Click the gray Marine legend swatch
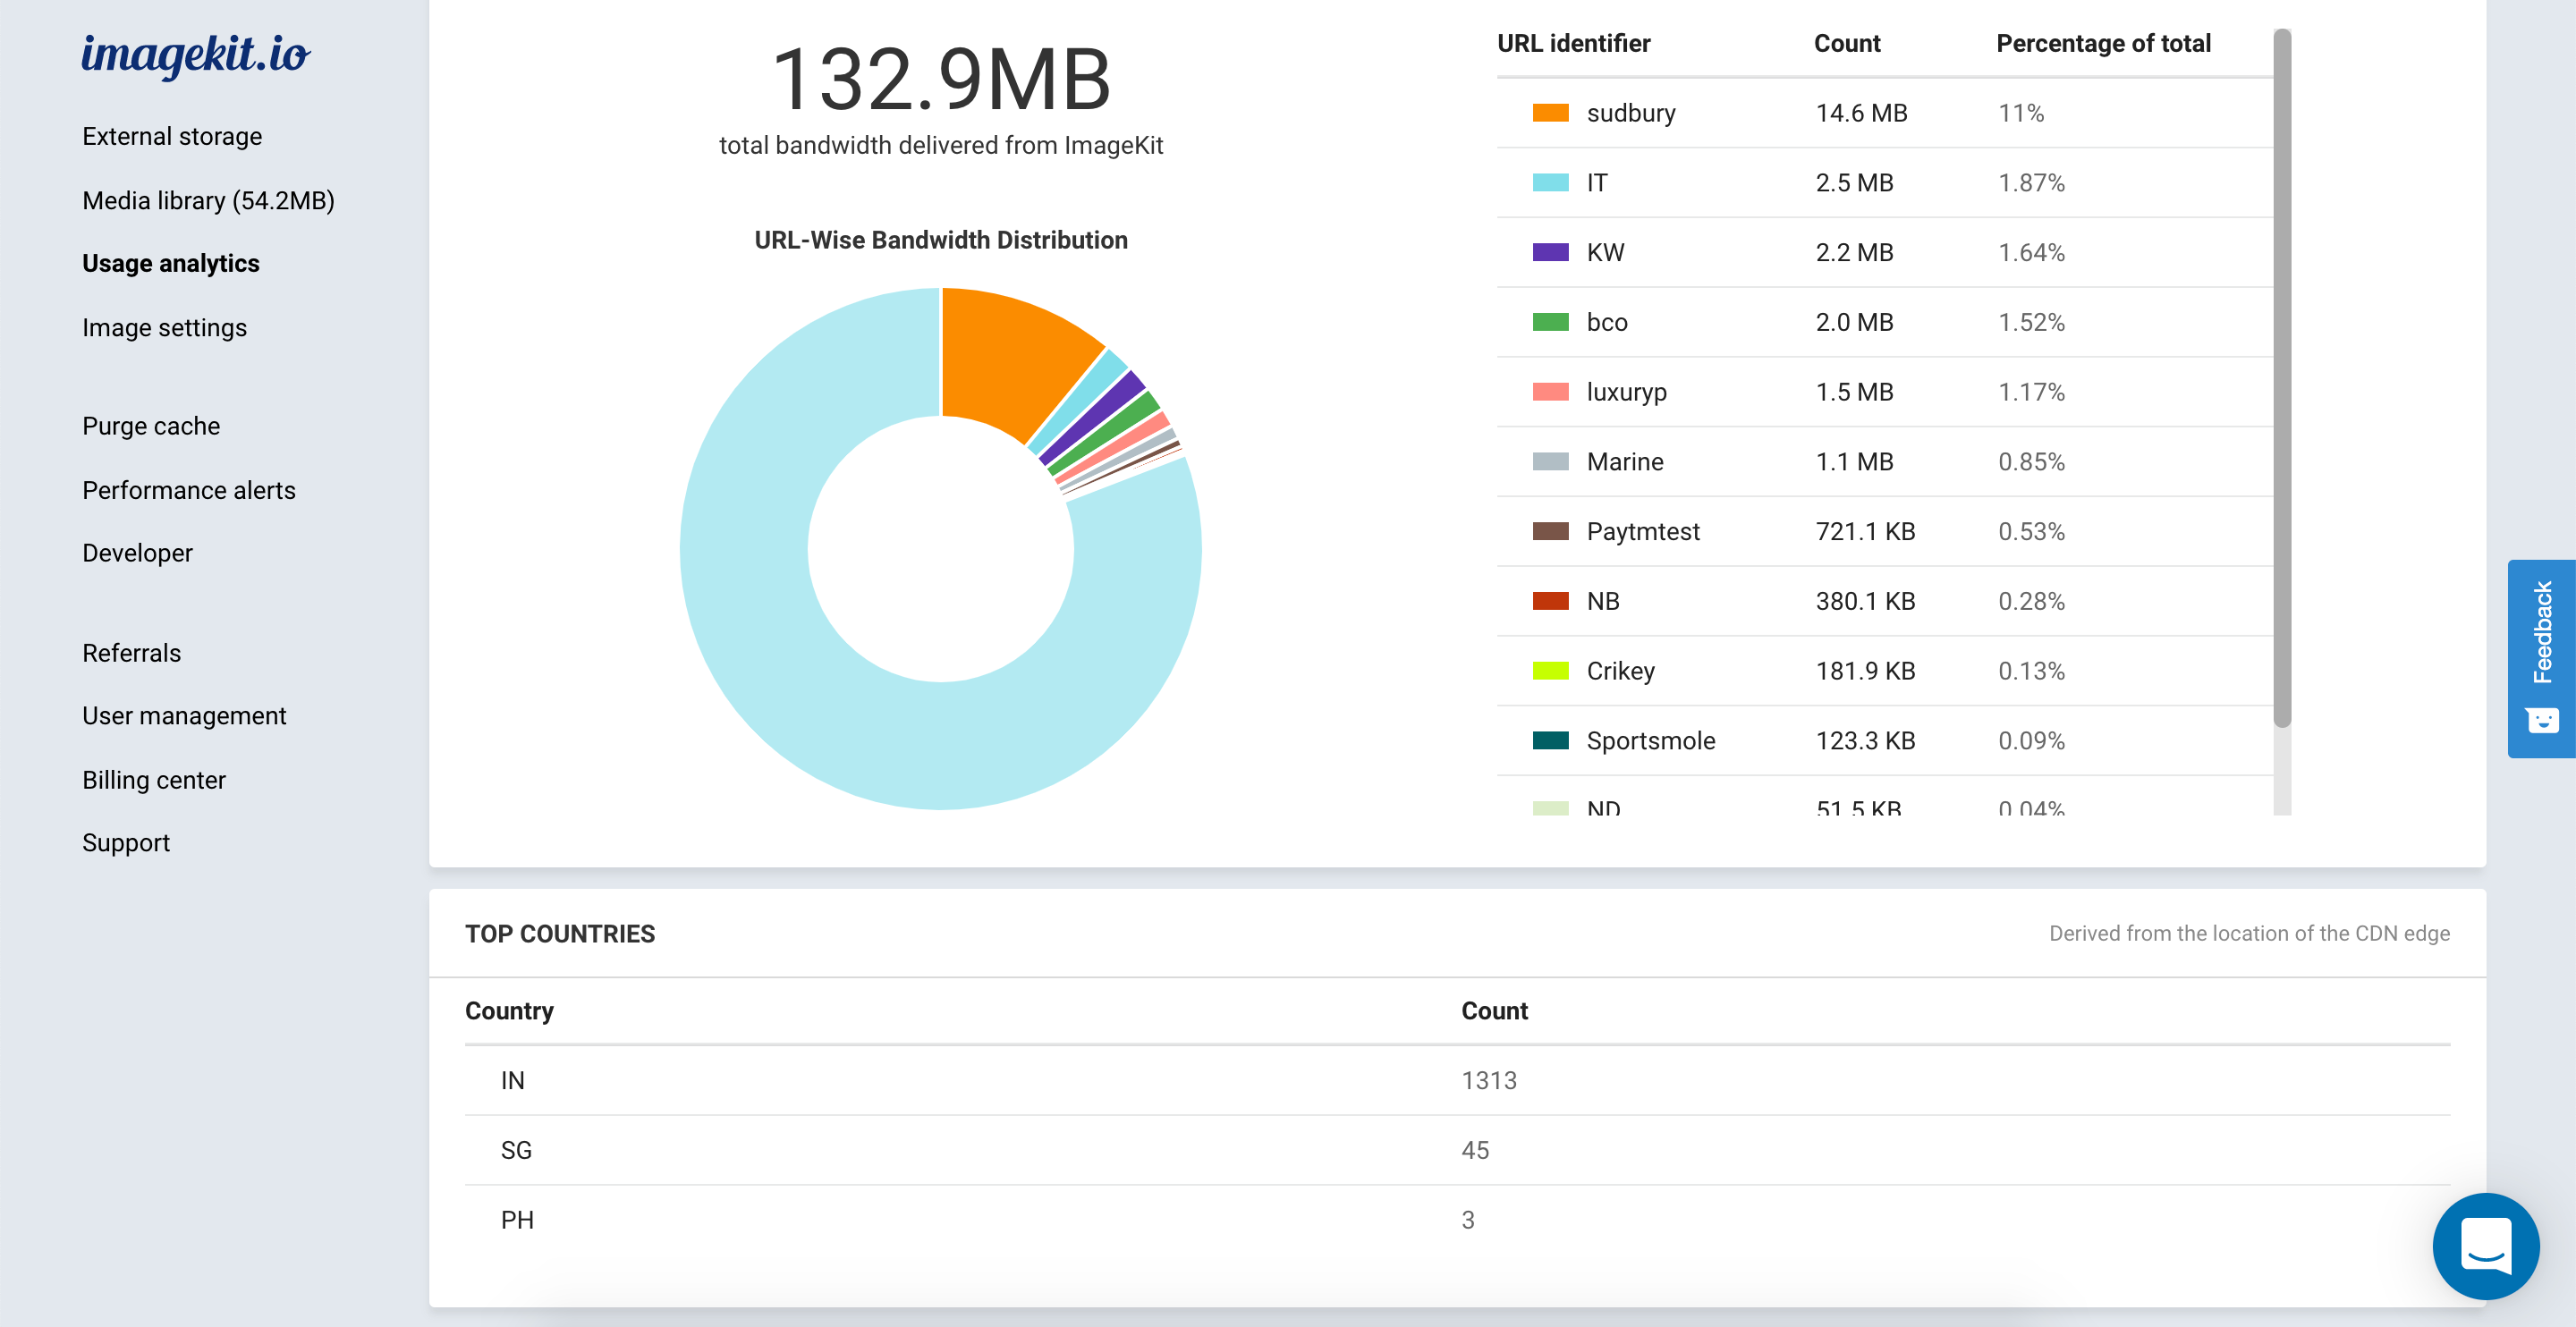Screen dimensions: 2576x1327 point(1550,462)
